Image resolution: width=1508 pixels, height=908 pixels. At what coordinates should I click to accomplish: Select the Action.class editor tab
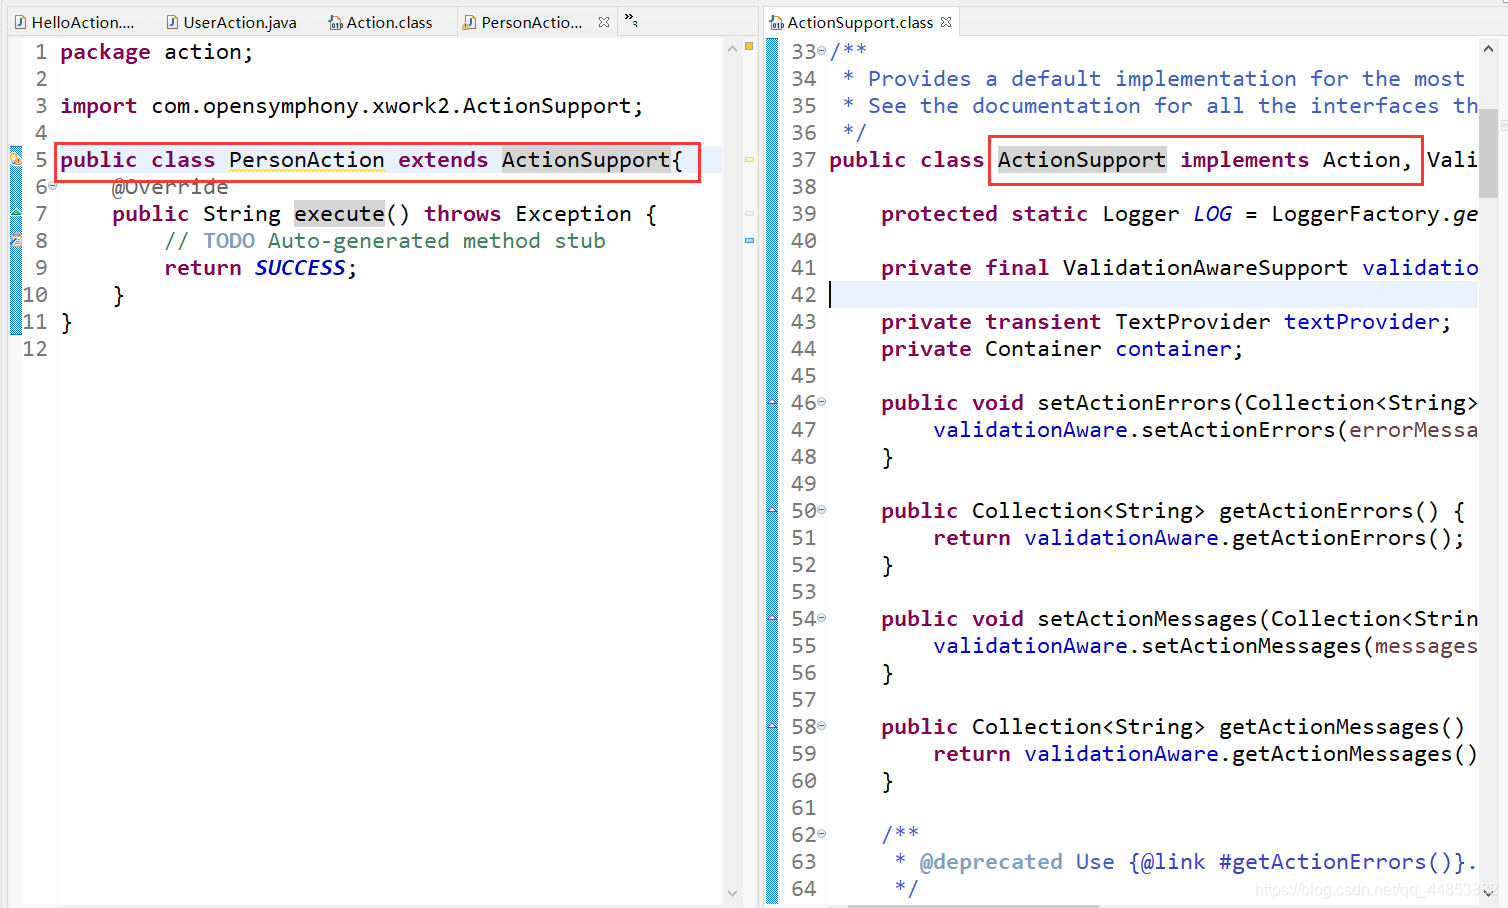click(x=380, y=22)
